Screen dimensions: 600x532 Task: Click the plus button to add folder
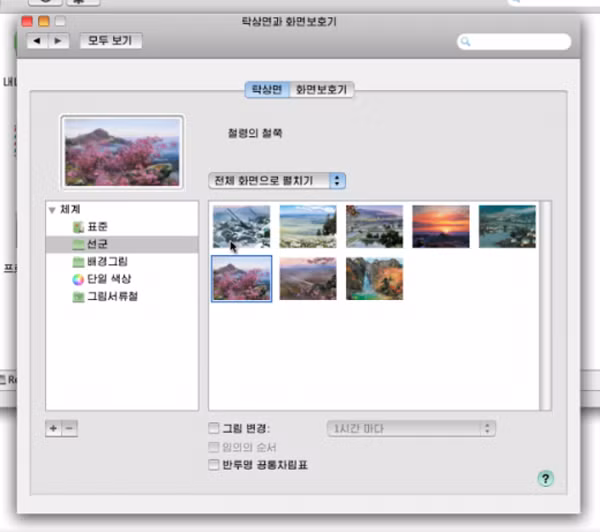coord(53,428)
